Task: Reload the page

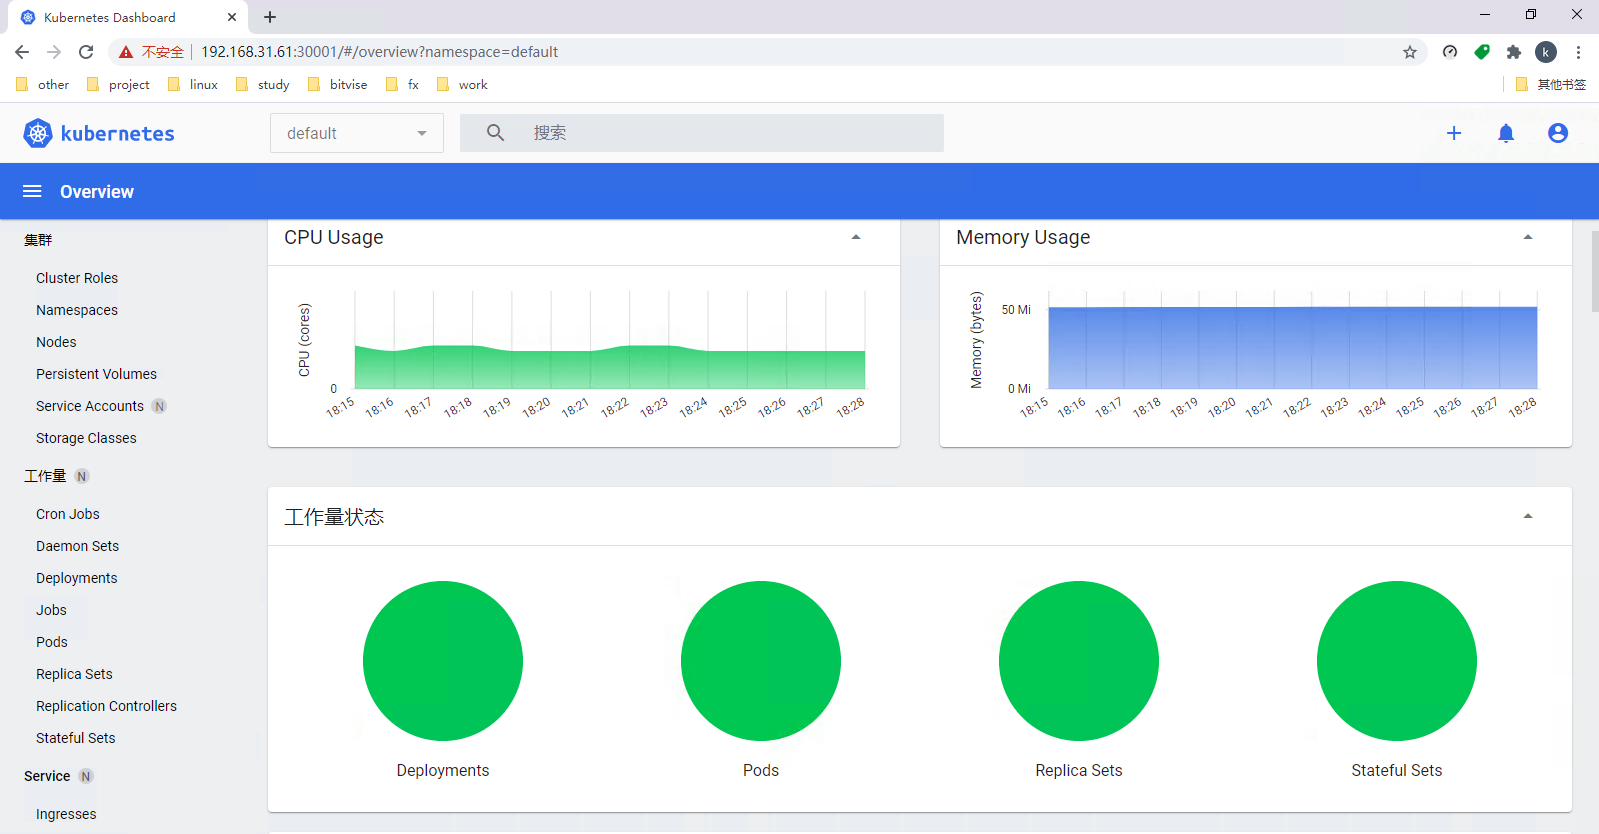Action: tap(86, 52)
